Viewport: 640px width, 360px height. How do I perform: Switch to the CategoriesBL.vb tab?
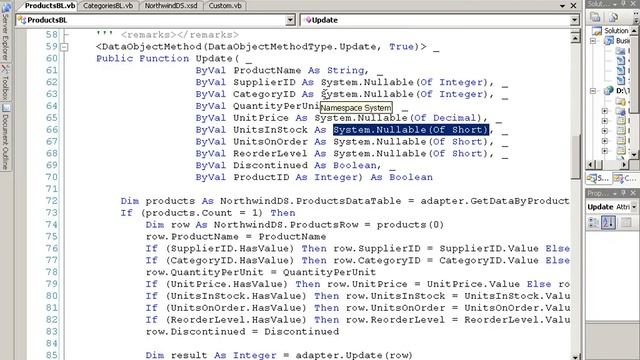[108, 6]
